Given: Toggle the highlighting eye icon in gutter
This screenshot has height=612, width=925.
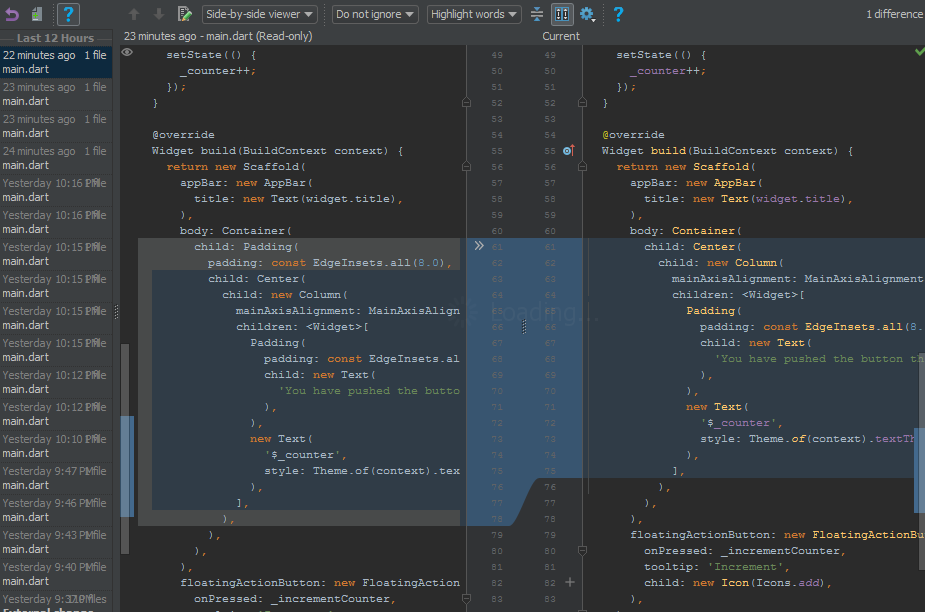Looking at the screenshot, I should (x=126, y=50).
